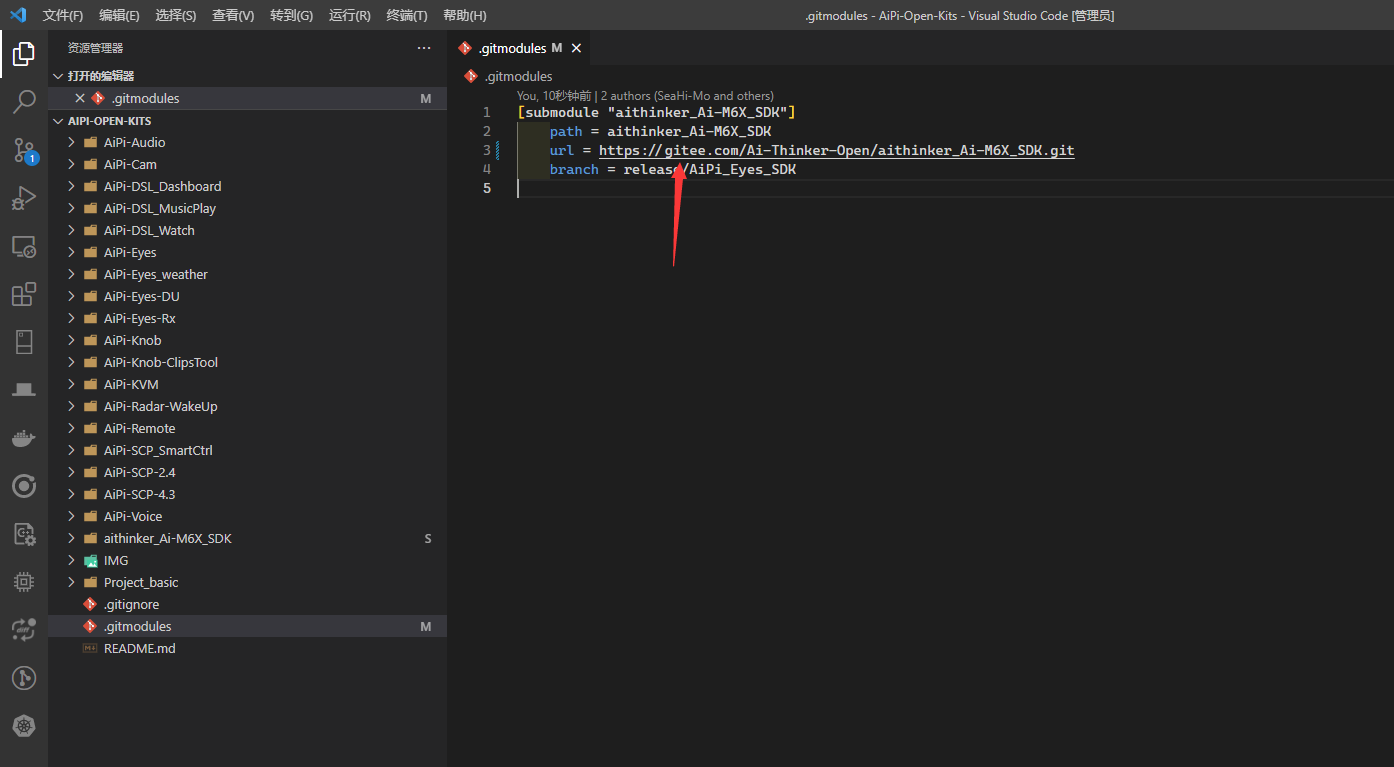Open the Explorer view in activity bar
This screenshot has width=1394, height=767.
(x=24, y=54)
